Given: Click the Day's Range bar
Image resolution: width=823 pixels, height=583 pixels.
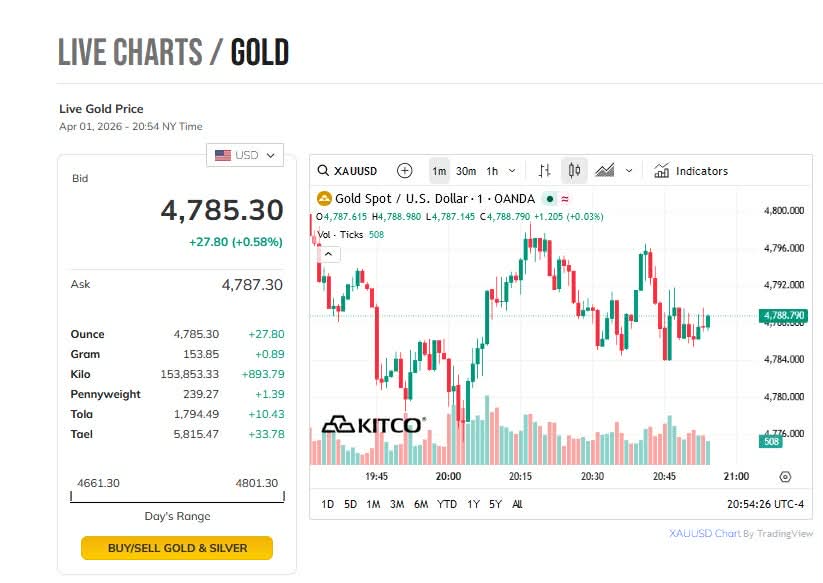Looking at the screenshot, I should [177, 496].
